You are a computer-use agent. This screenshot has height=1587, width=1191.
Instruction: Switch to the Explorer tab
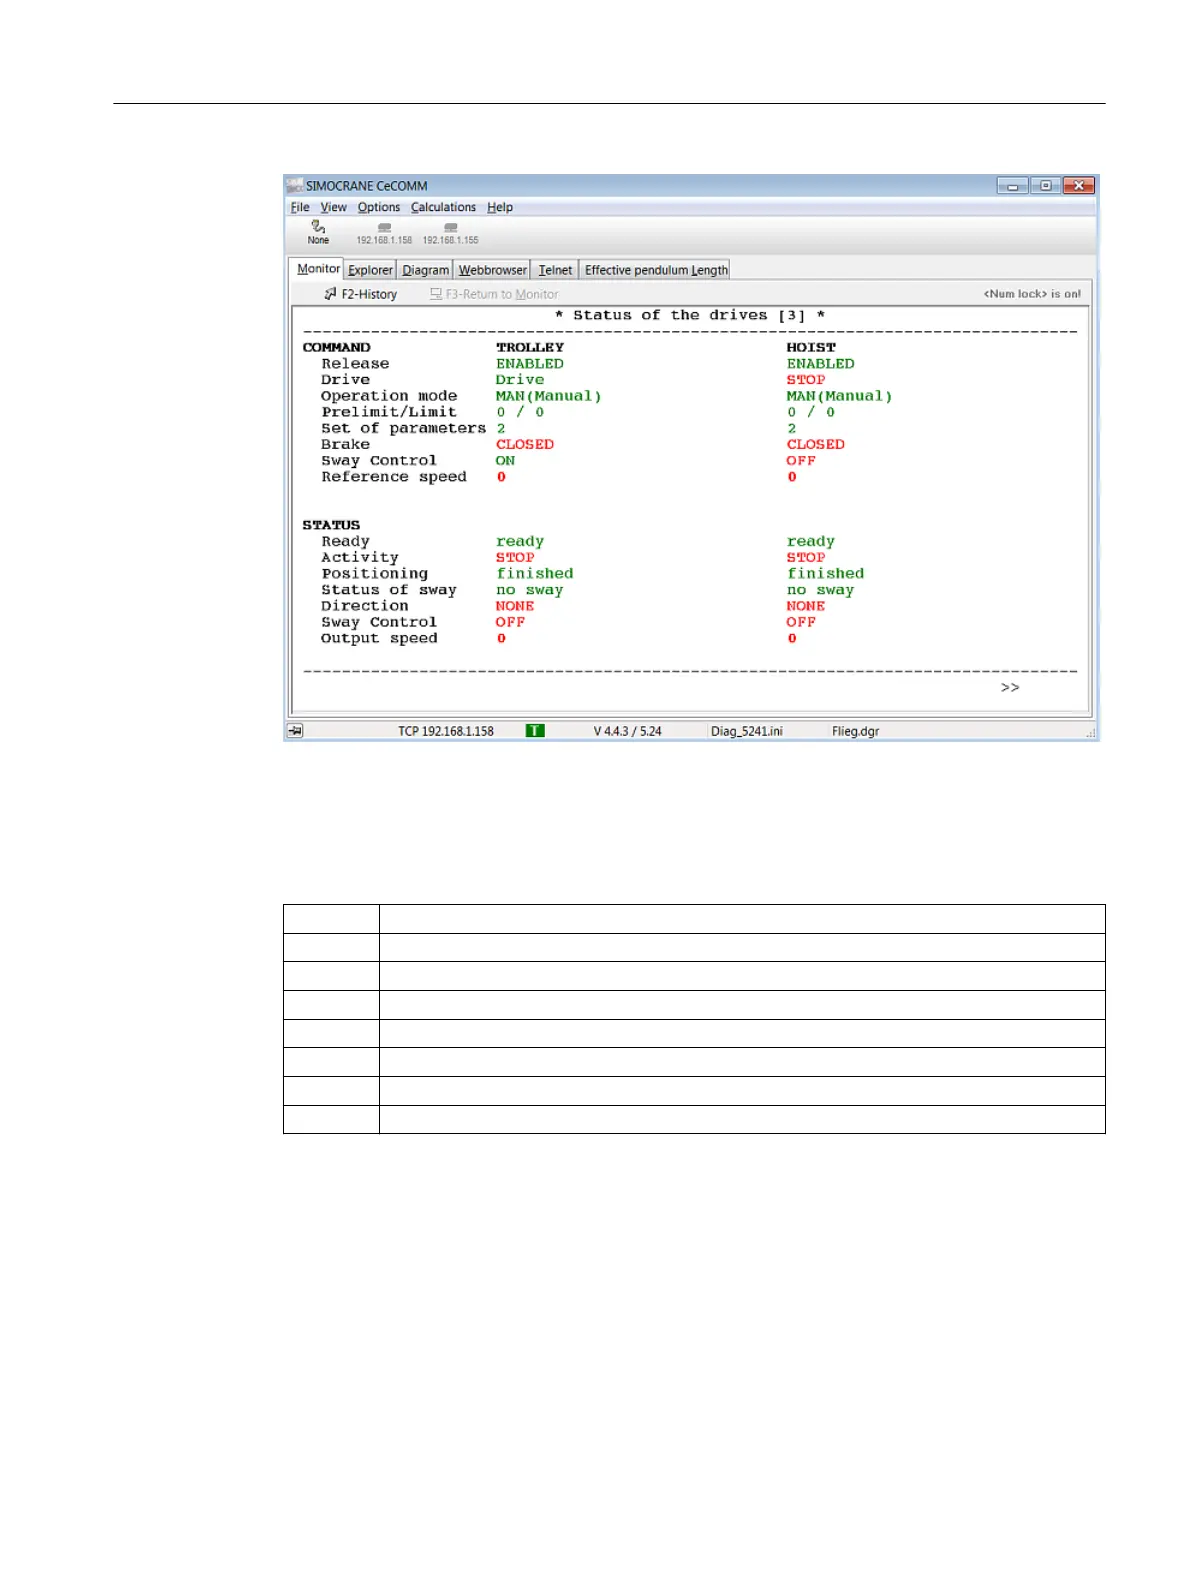coord(370,270)
